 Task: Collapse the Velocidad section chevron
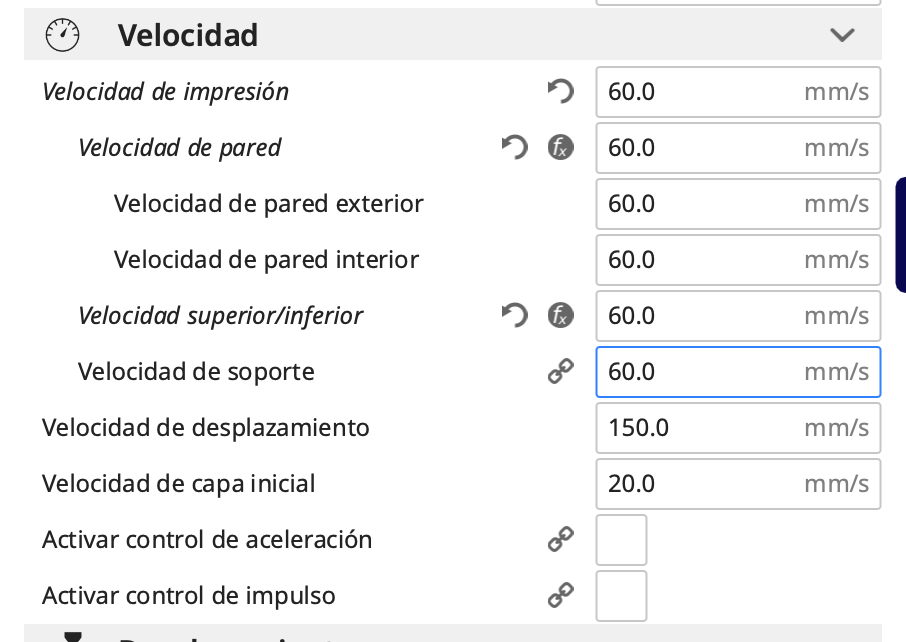[x=842, y=36]
